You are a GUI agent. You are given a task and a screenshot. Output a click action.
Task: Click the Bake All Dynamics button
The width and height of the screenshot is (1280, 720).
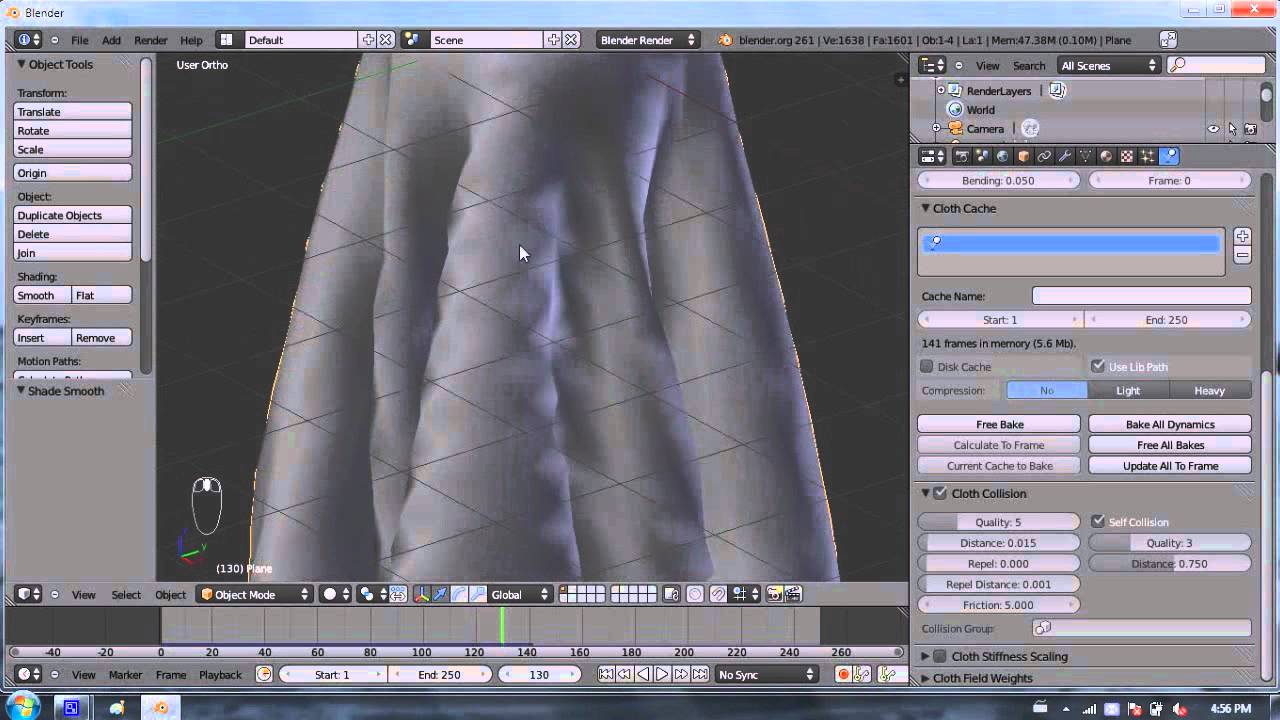1170,425
